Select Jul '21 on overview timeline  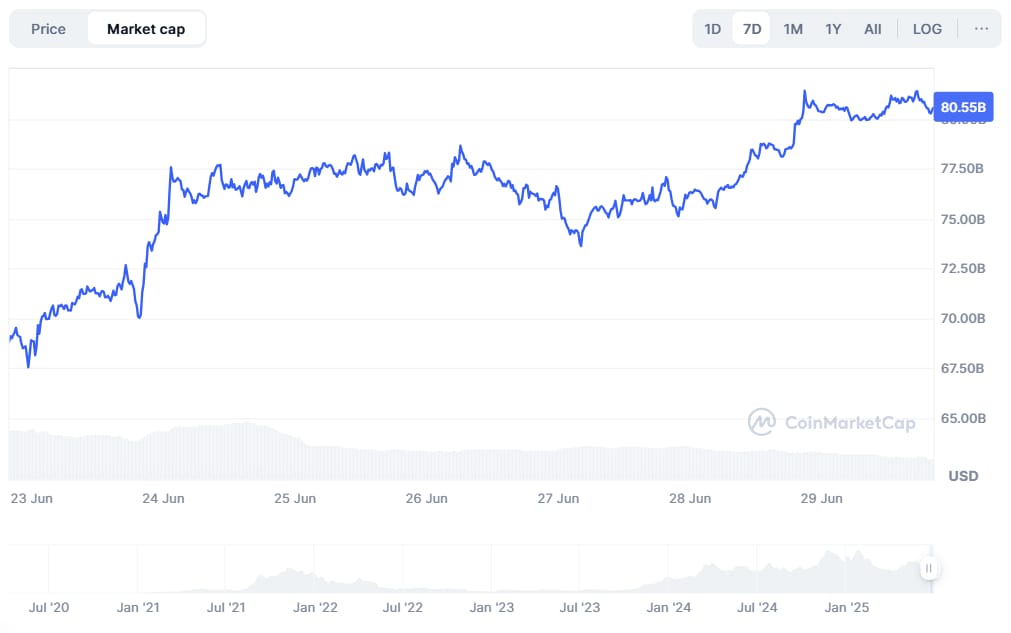226,607
